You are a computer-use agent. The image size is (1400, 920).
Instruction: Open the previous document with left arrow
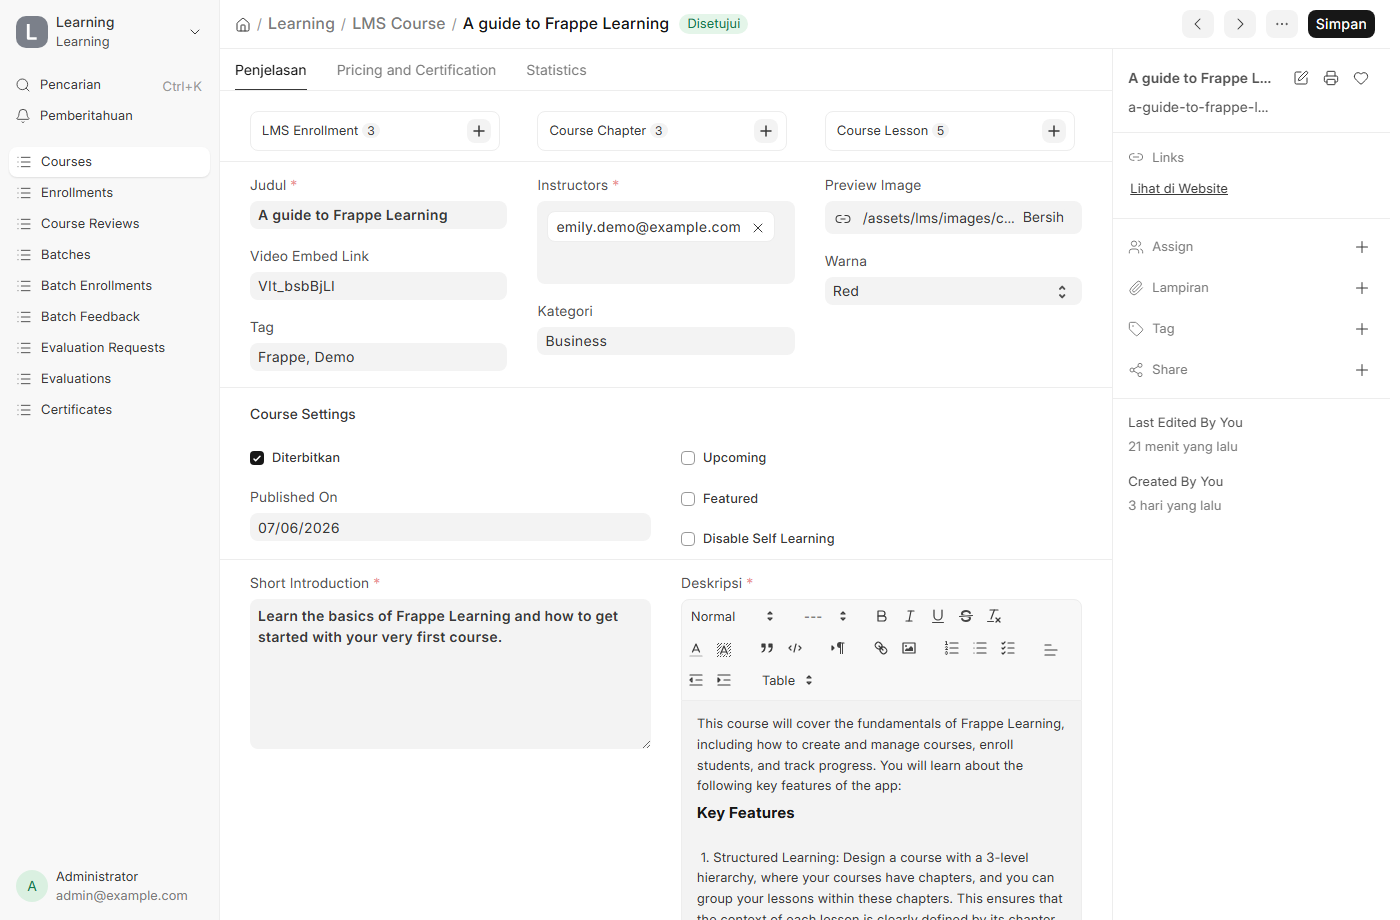(x=1197, y=24)
